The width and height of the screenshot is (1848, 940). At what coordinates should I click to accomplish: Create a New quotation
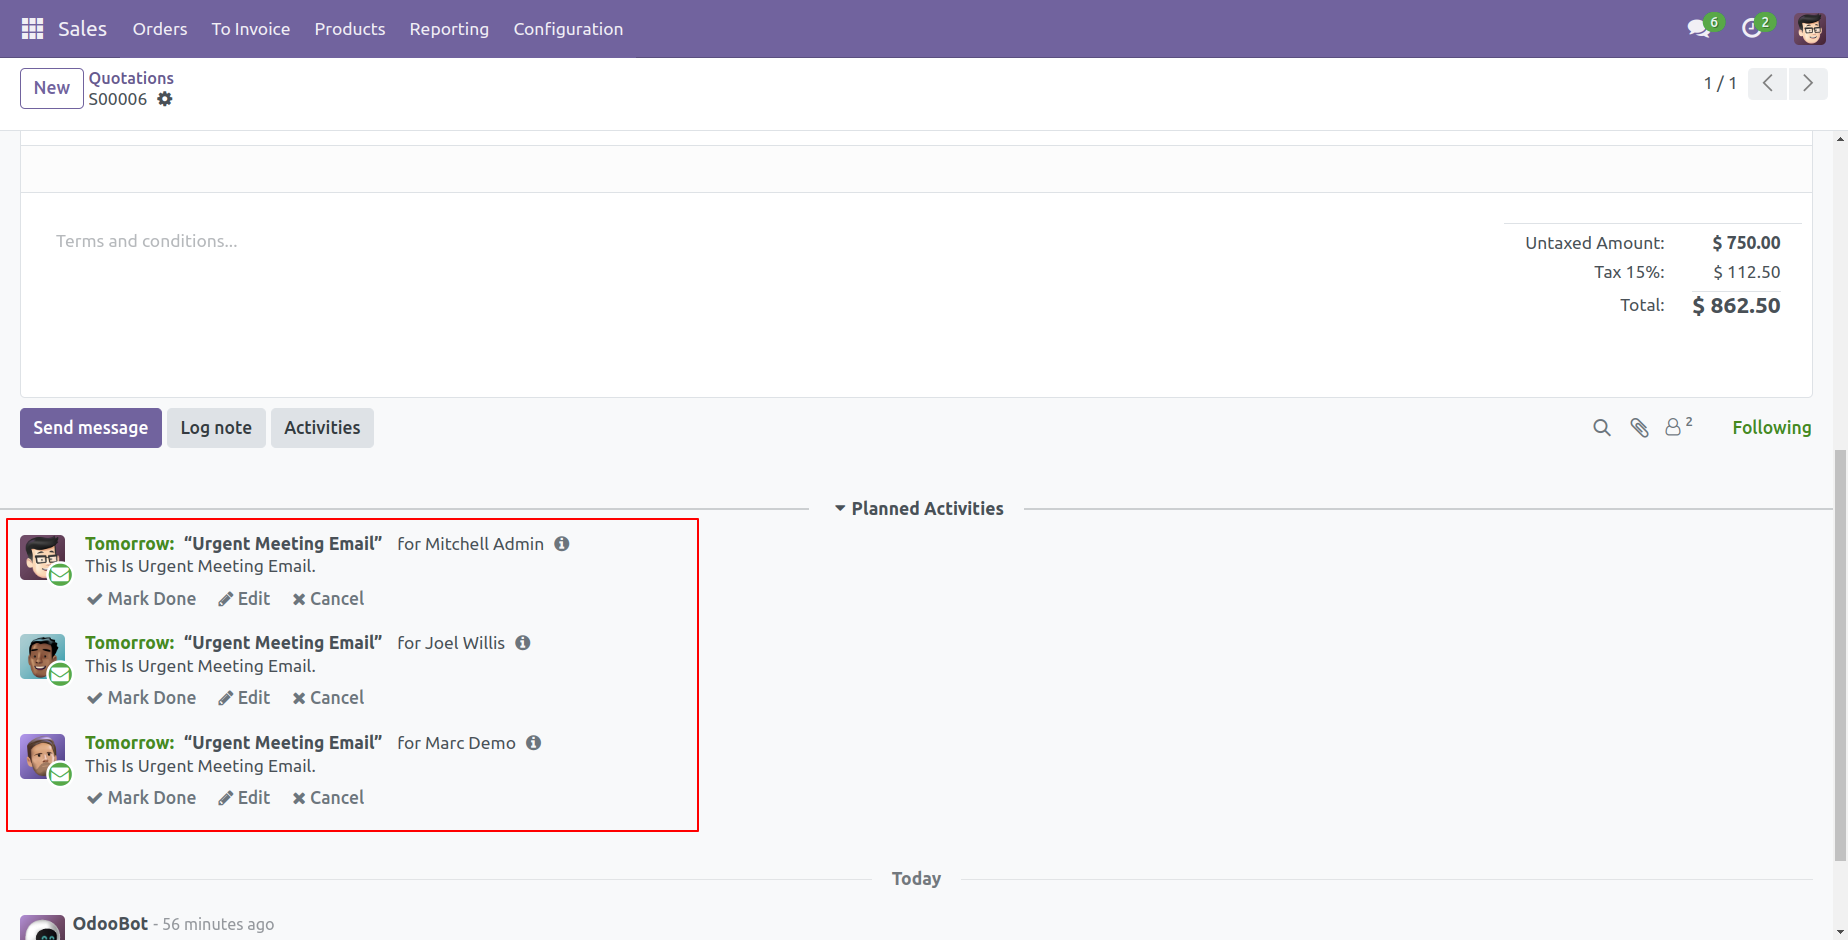click(x=52, y=88)
